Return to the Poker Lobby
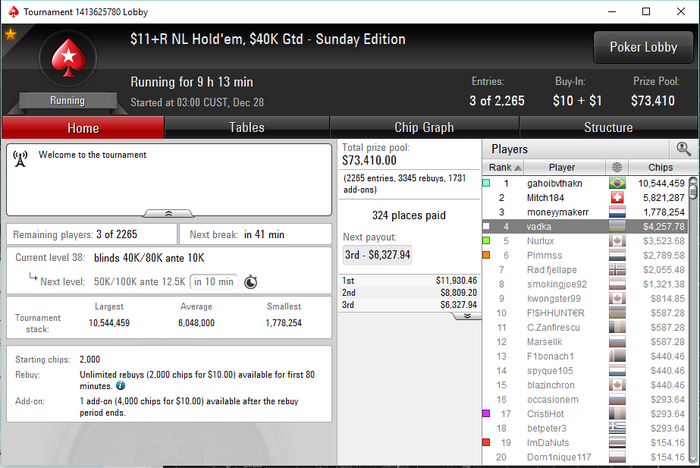Image resolution: width=700 pixels, height=468 pixels. click(643, 47)
